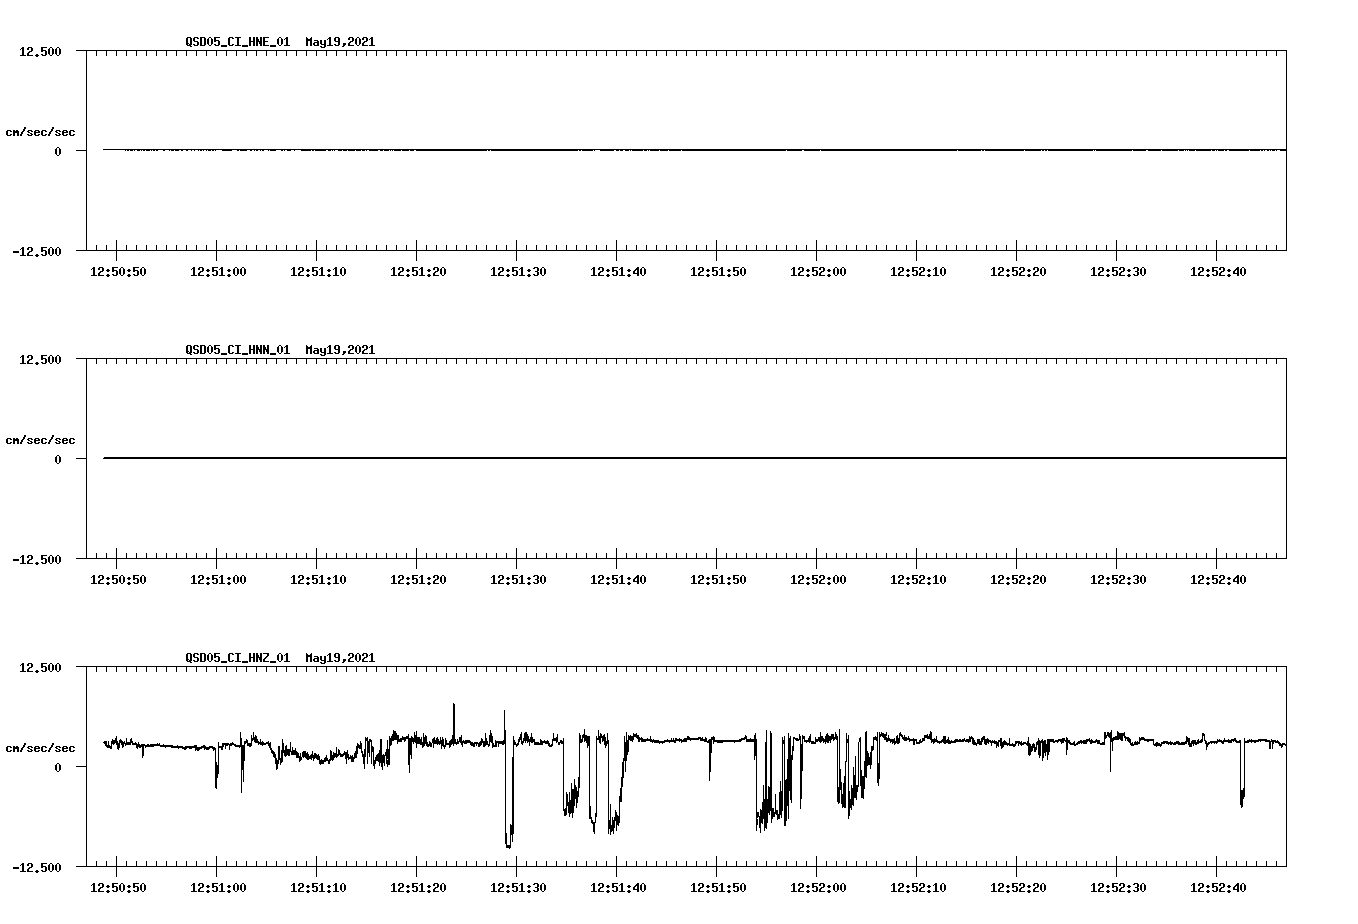
Task: Click the May19,2021 date on the bottom plot
Action: tap(340, 658)
